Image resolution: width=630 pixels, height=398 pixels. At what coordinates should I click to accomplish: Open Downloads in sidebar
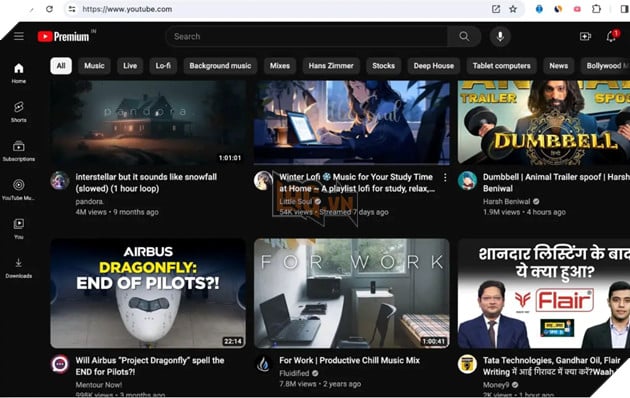[x=18, y=268]
